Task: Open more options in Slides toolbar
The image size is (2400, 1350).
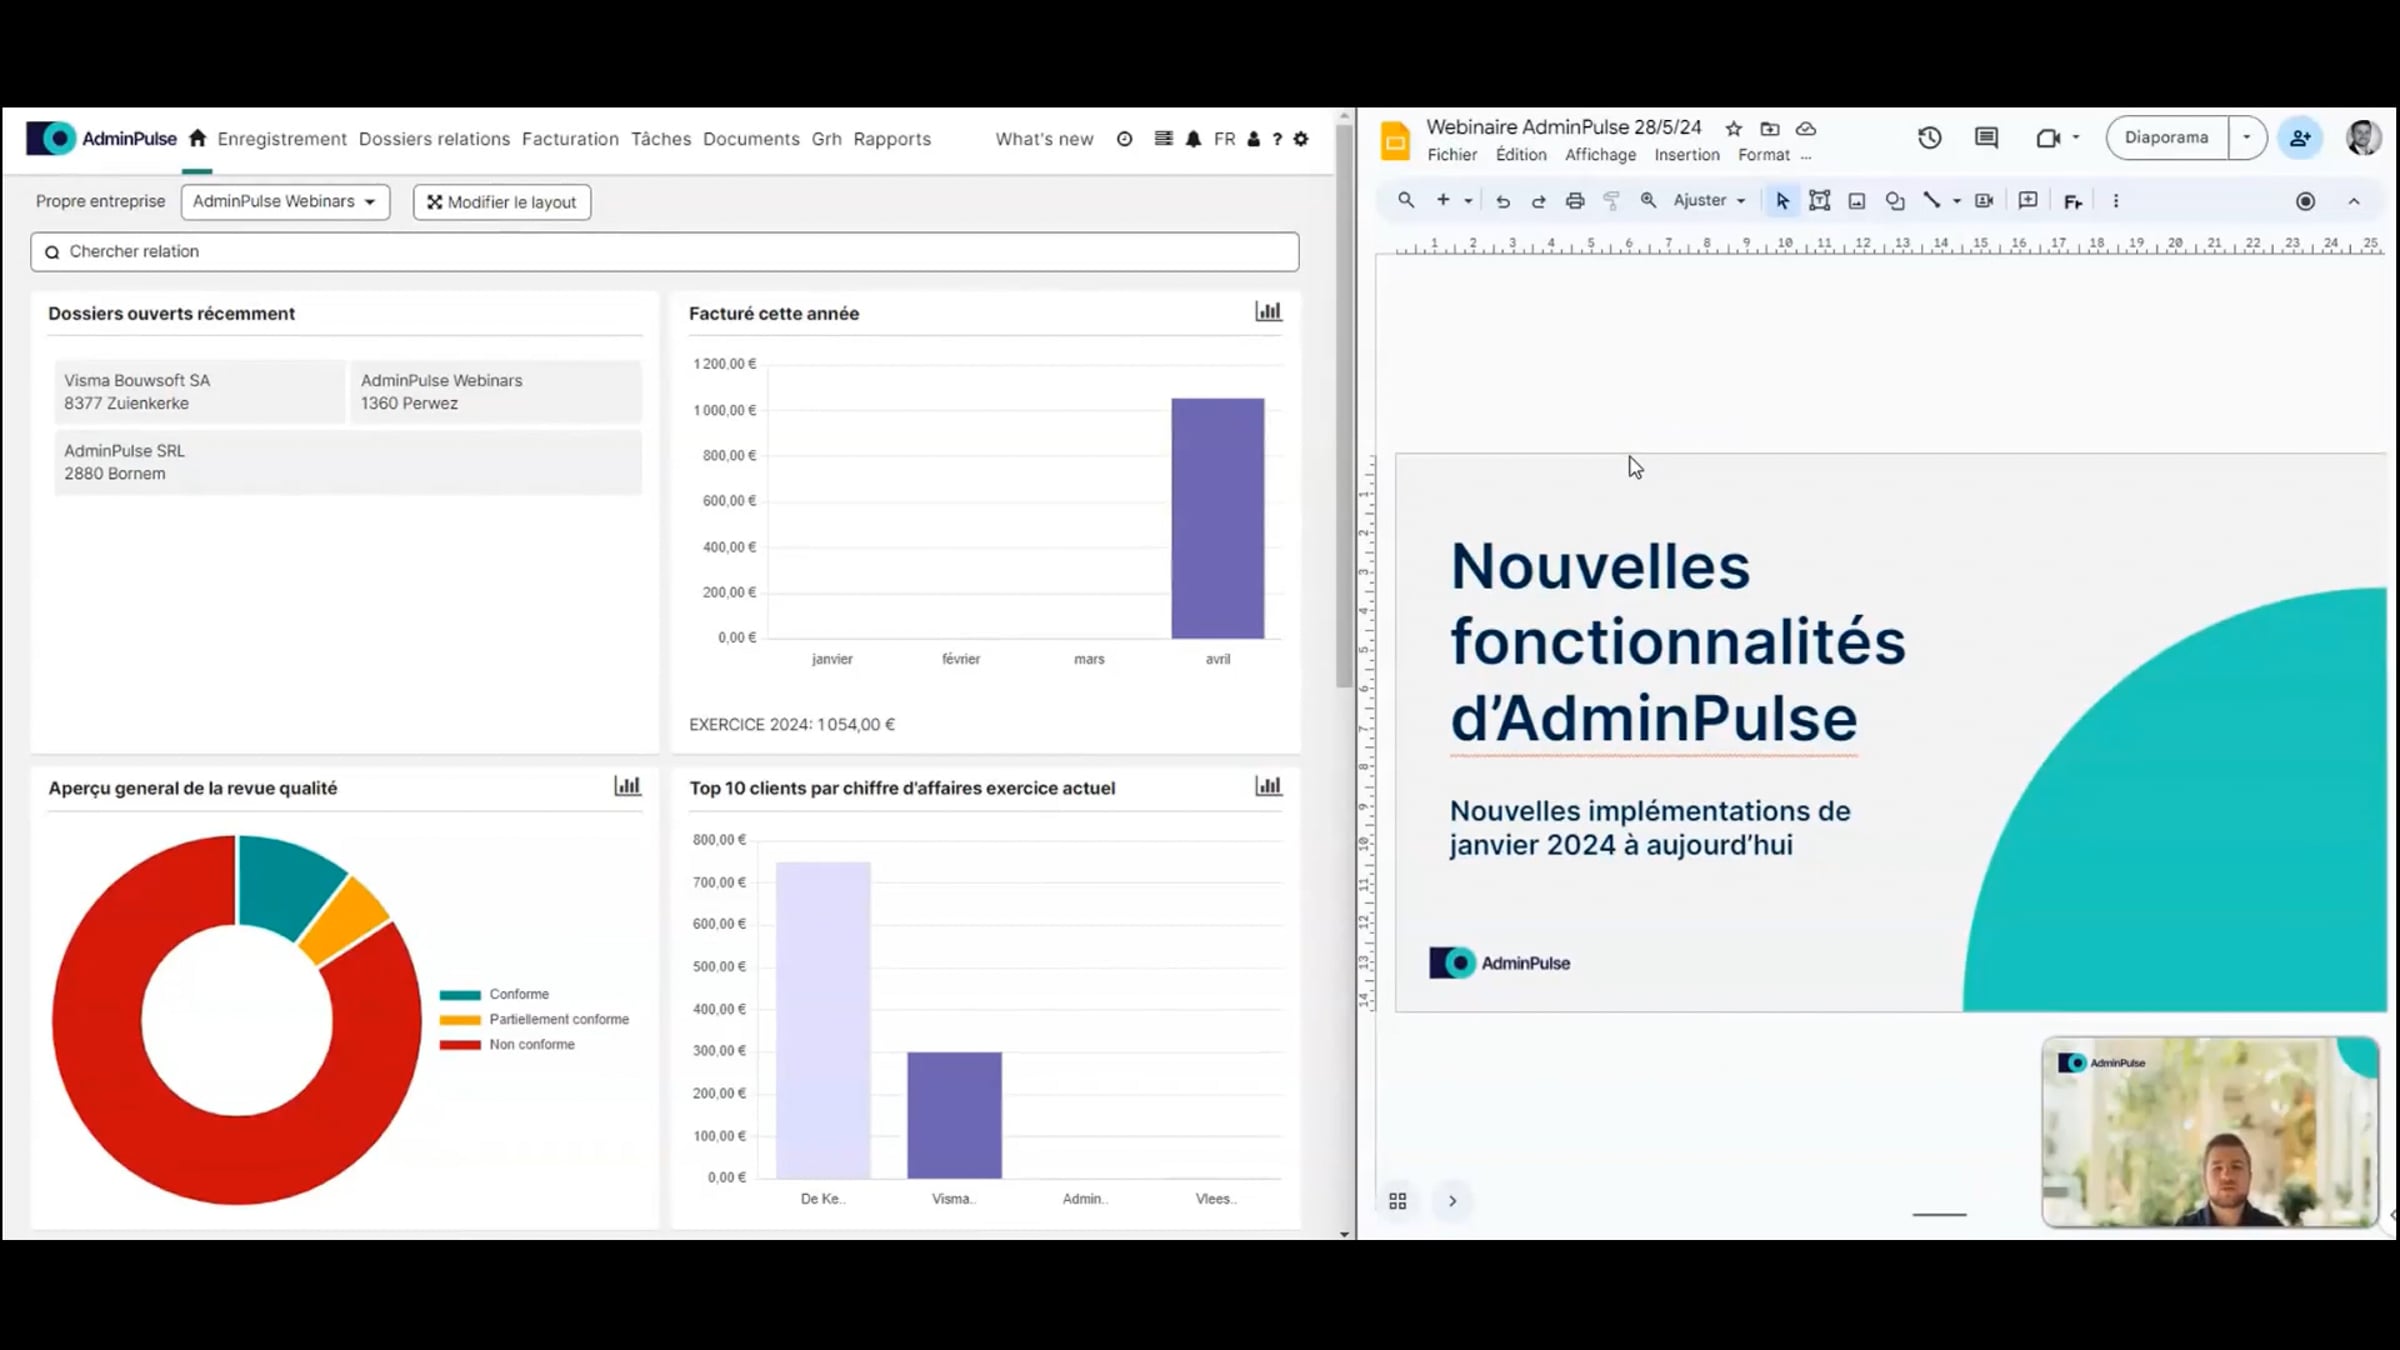Action: coord(2116,201)
